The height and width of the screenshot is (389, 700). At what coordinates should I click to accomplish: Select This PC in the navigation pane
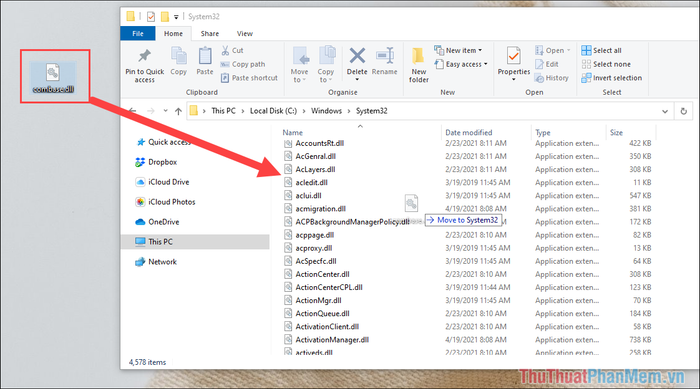(x=195, y=242)
